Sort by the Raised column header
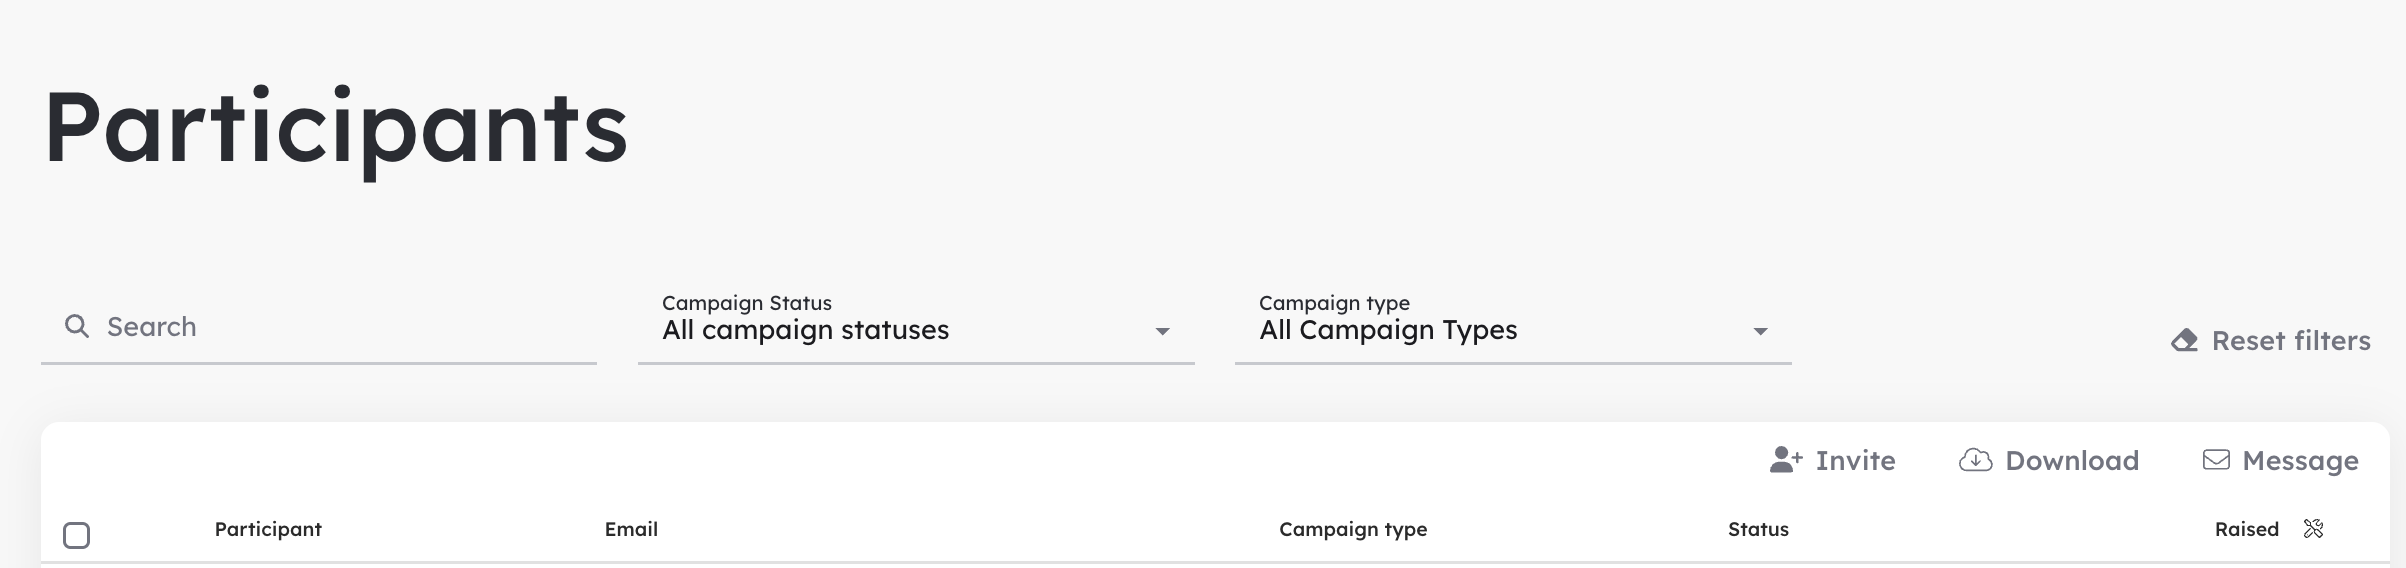 click(x=2246, y=529)
